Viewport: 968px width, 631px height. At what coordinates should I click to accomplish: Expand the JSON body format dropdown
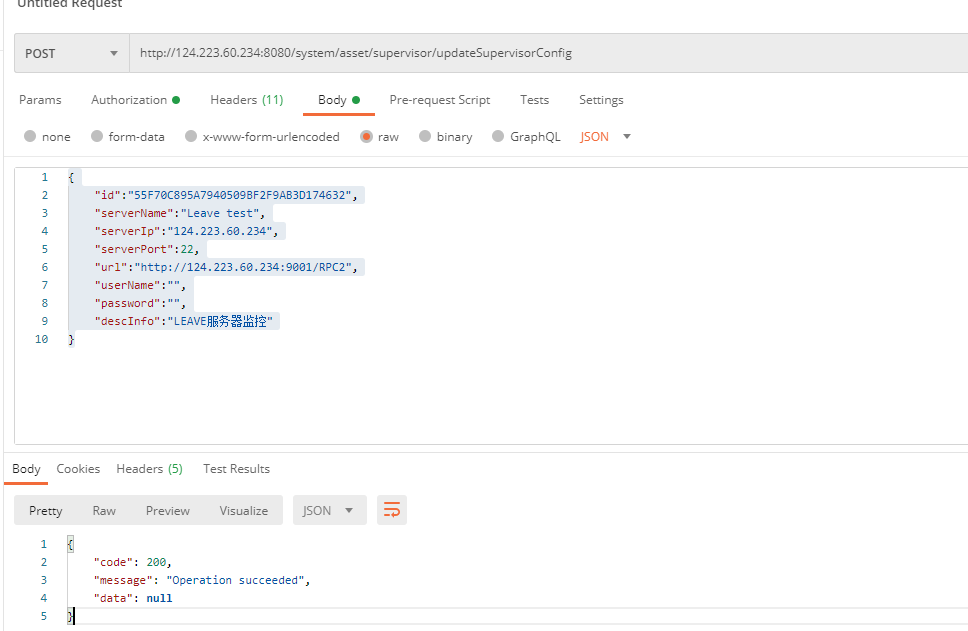(606, 137)
